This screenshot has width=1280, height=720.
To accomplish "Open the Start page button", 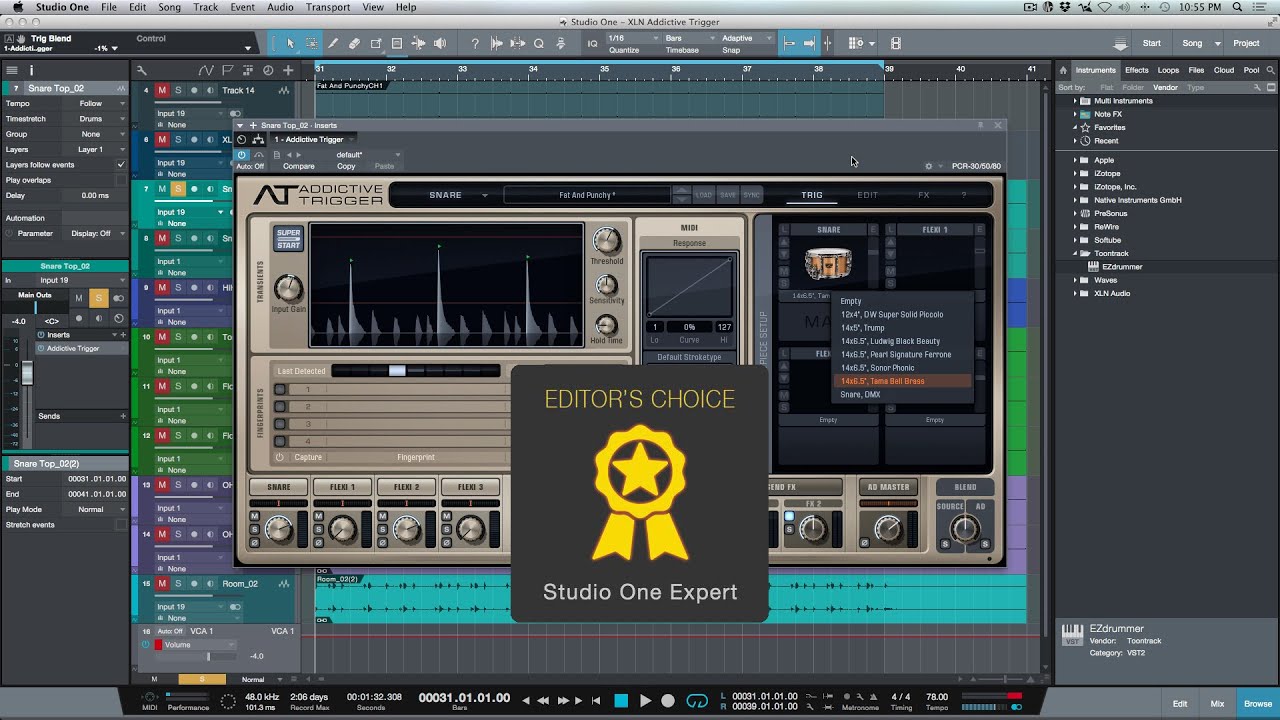I will pyautogui.click(x=1152, y=43).
